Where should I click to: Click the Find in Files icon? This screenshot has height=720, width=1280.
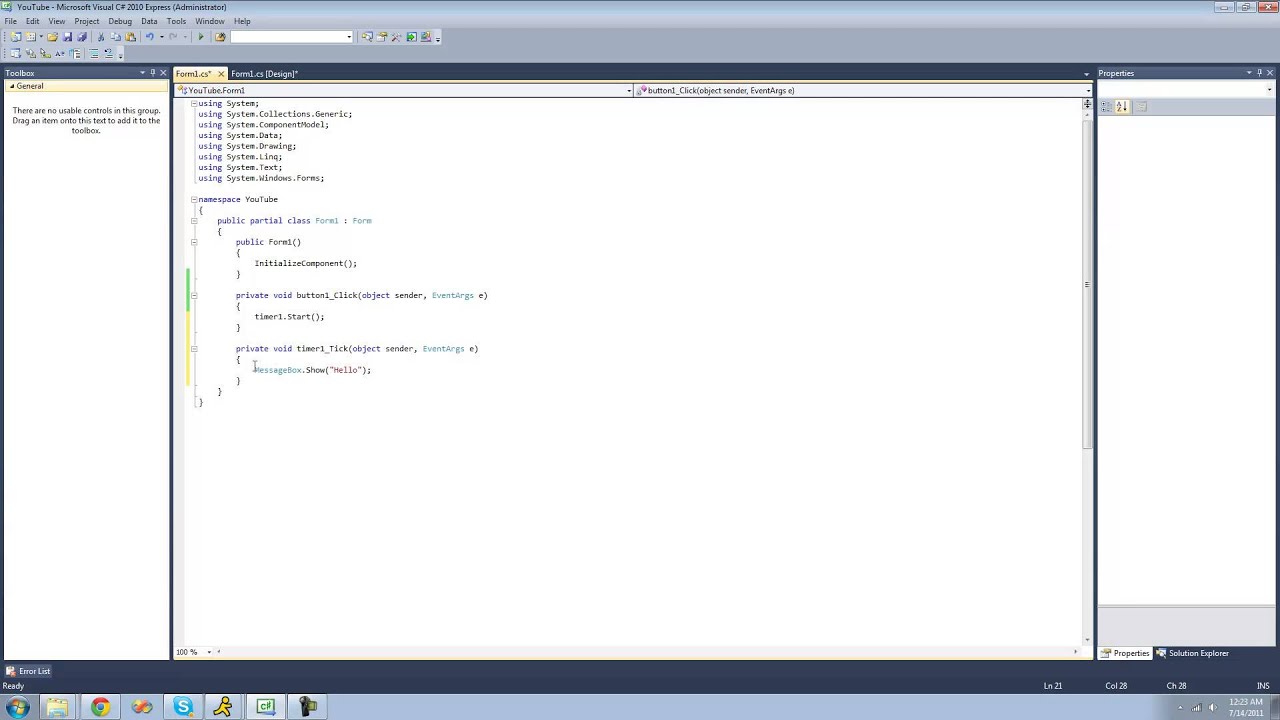pos(220,37)
